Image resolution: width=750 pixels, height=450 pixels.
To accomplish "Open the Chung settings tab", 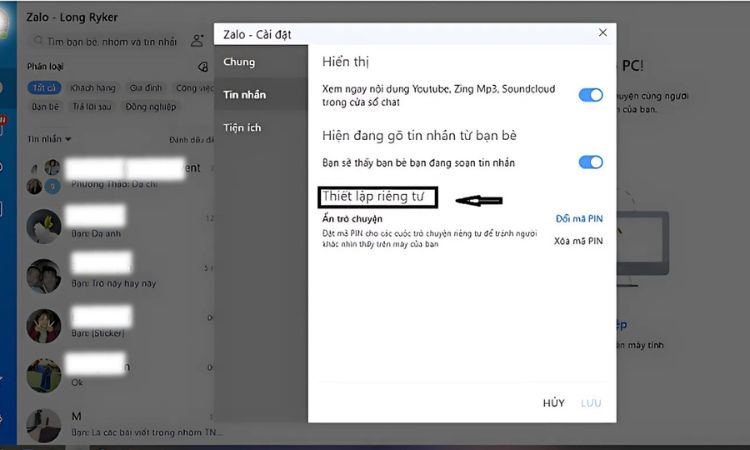I will click(239, 62).
